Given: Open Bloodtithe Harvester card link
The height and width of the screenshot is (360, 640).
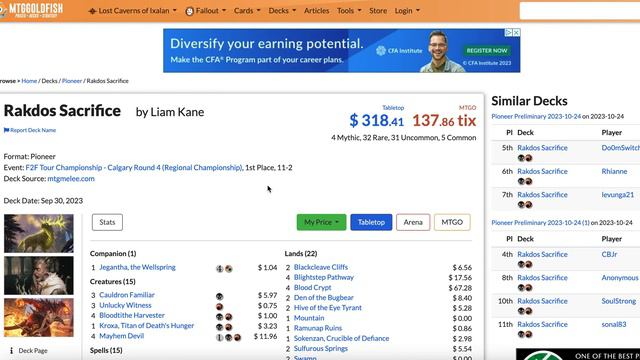Looking at the screenshot, I should click(132, 316).
